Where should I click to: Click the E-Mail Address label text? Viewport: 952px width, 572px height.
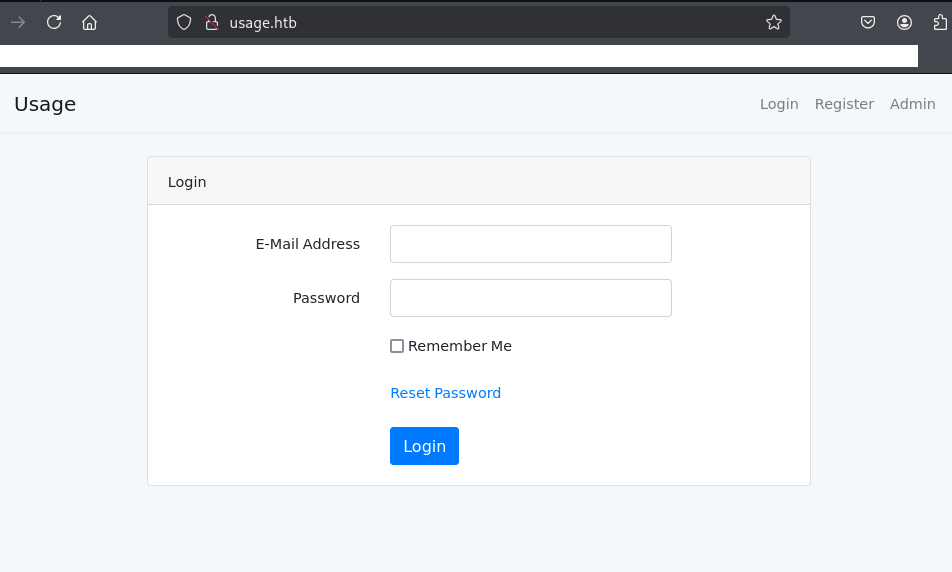click(307, 244)
